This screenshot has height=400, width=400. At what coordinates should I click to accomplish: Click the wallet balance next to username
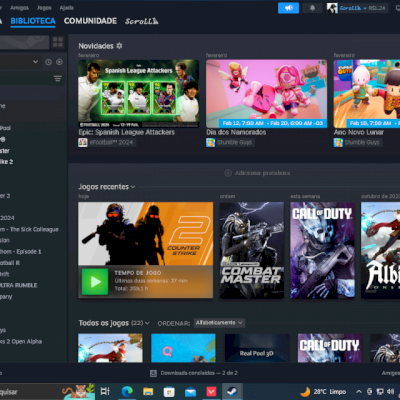click(377, 8)
